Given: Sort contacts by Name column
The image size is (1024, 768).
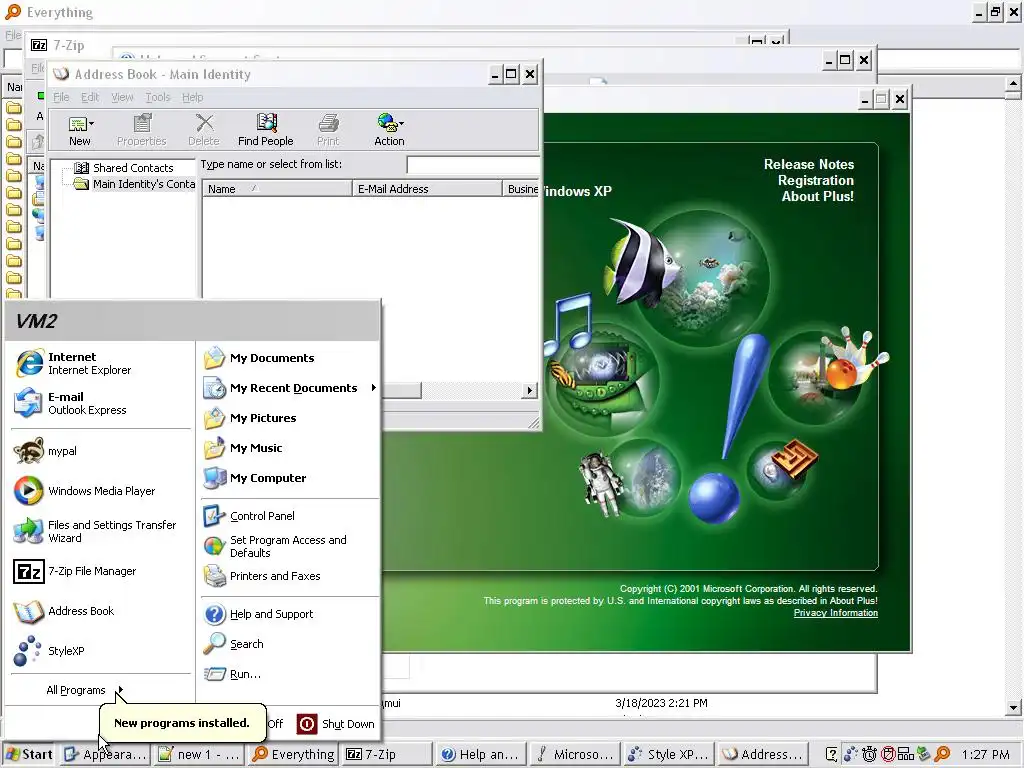Looking at the screenshot, I should [277, 189].
